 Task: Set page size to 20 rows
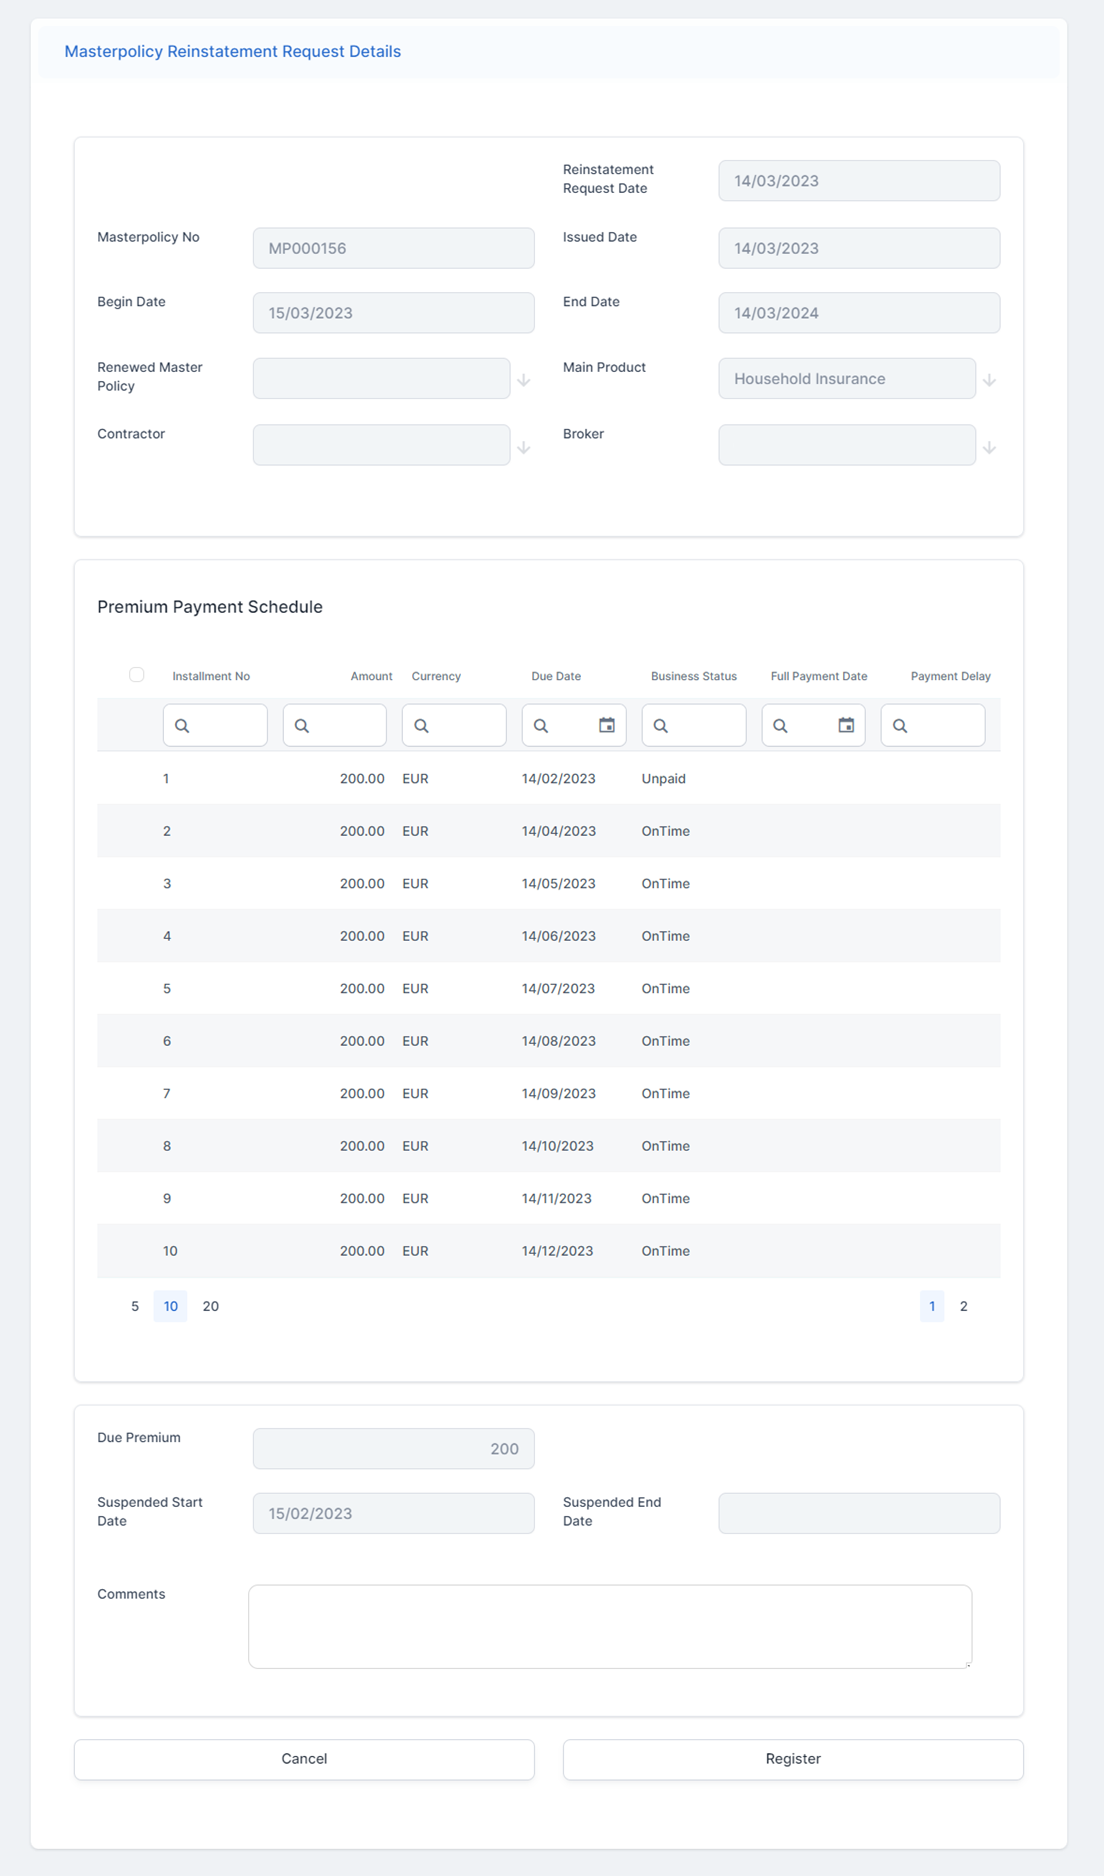pos(210,1306)
